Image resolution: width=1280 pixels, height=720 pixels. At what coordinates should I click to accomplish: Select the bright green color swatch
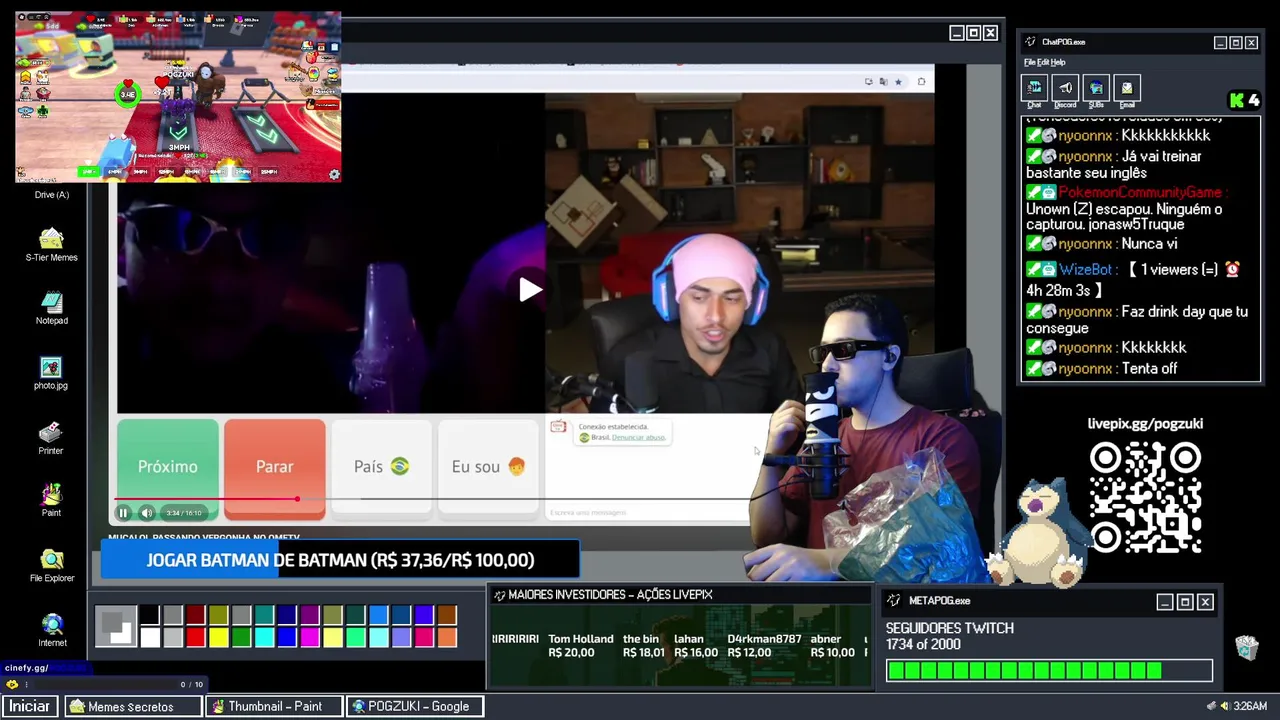click(x=241, y=637)
